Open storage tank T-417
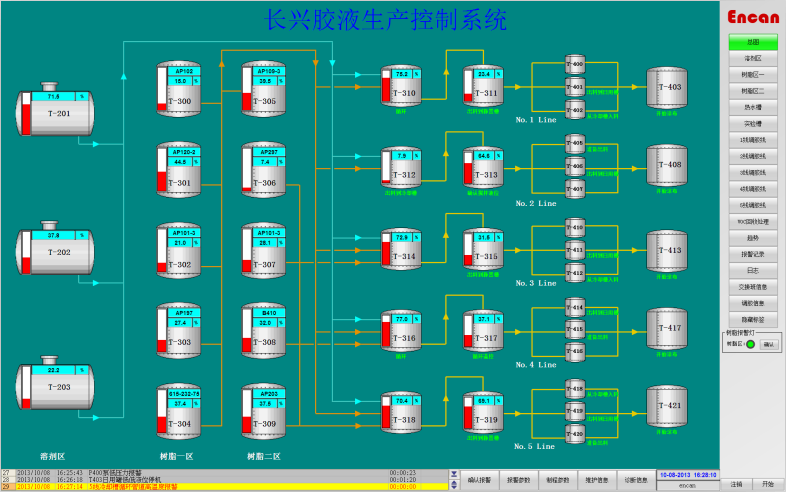Viewport: 786px width, 492px height. [667, 329]
